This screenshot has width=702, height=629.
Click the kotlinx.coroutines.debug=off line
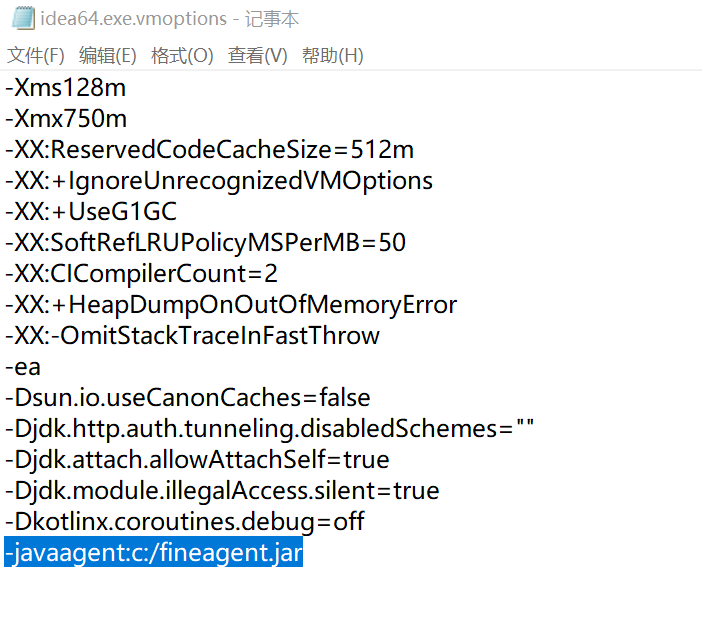click(x=185, y=522)
